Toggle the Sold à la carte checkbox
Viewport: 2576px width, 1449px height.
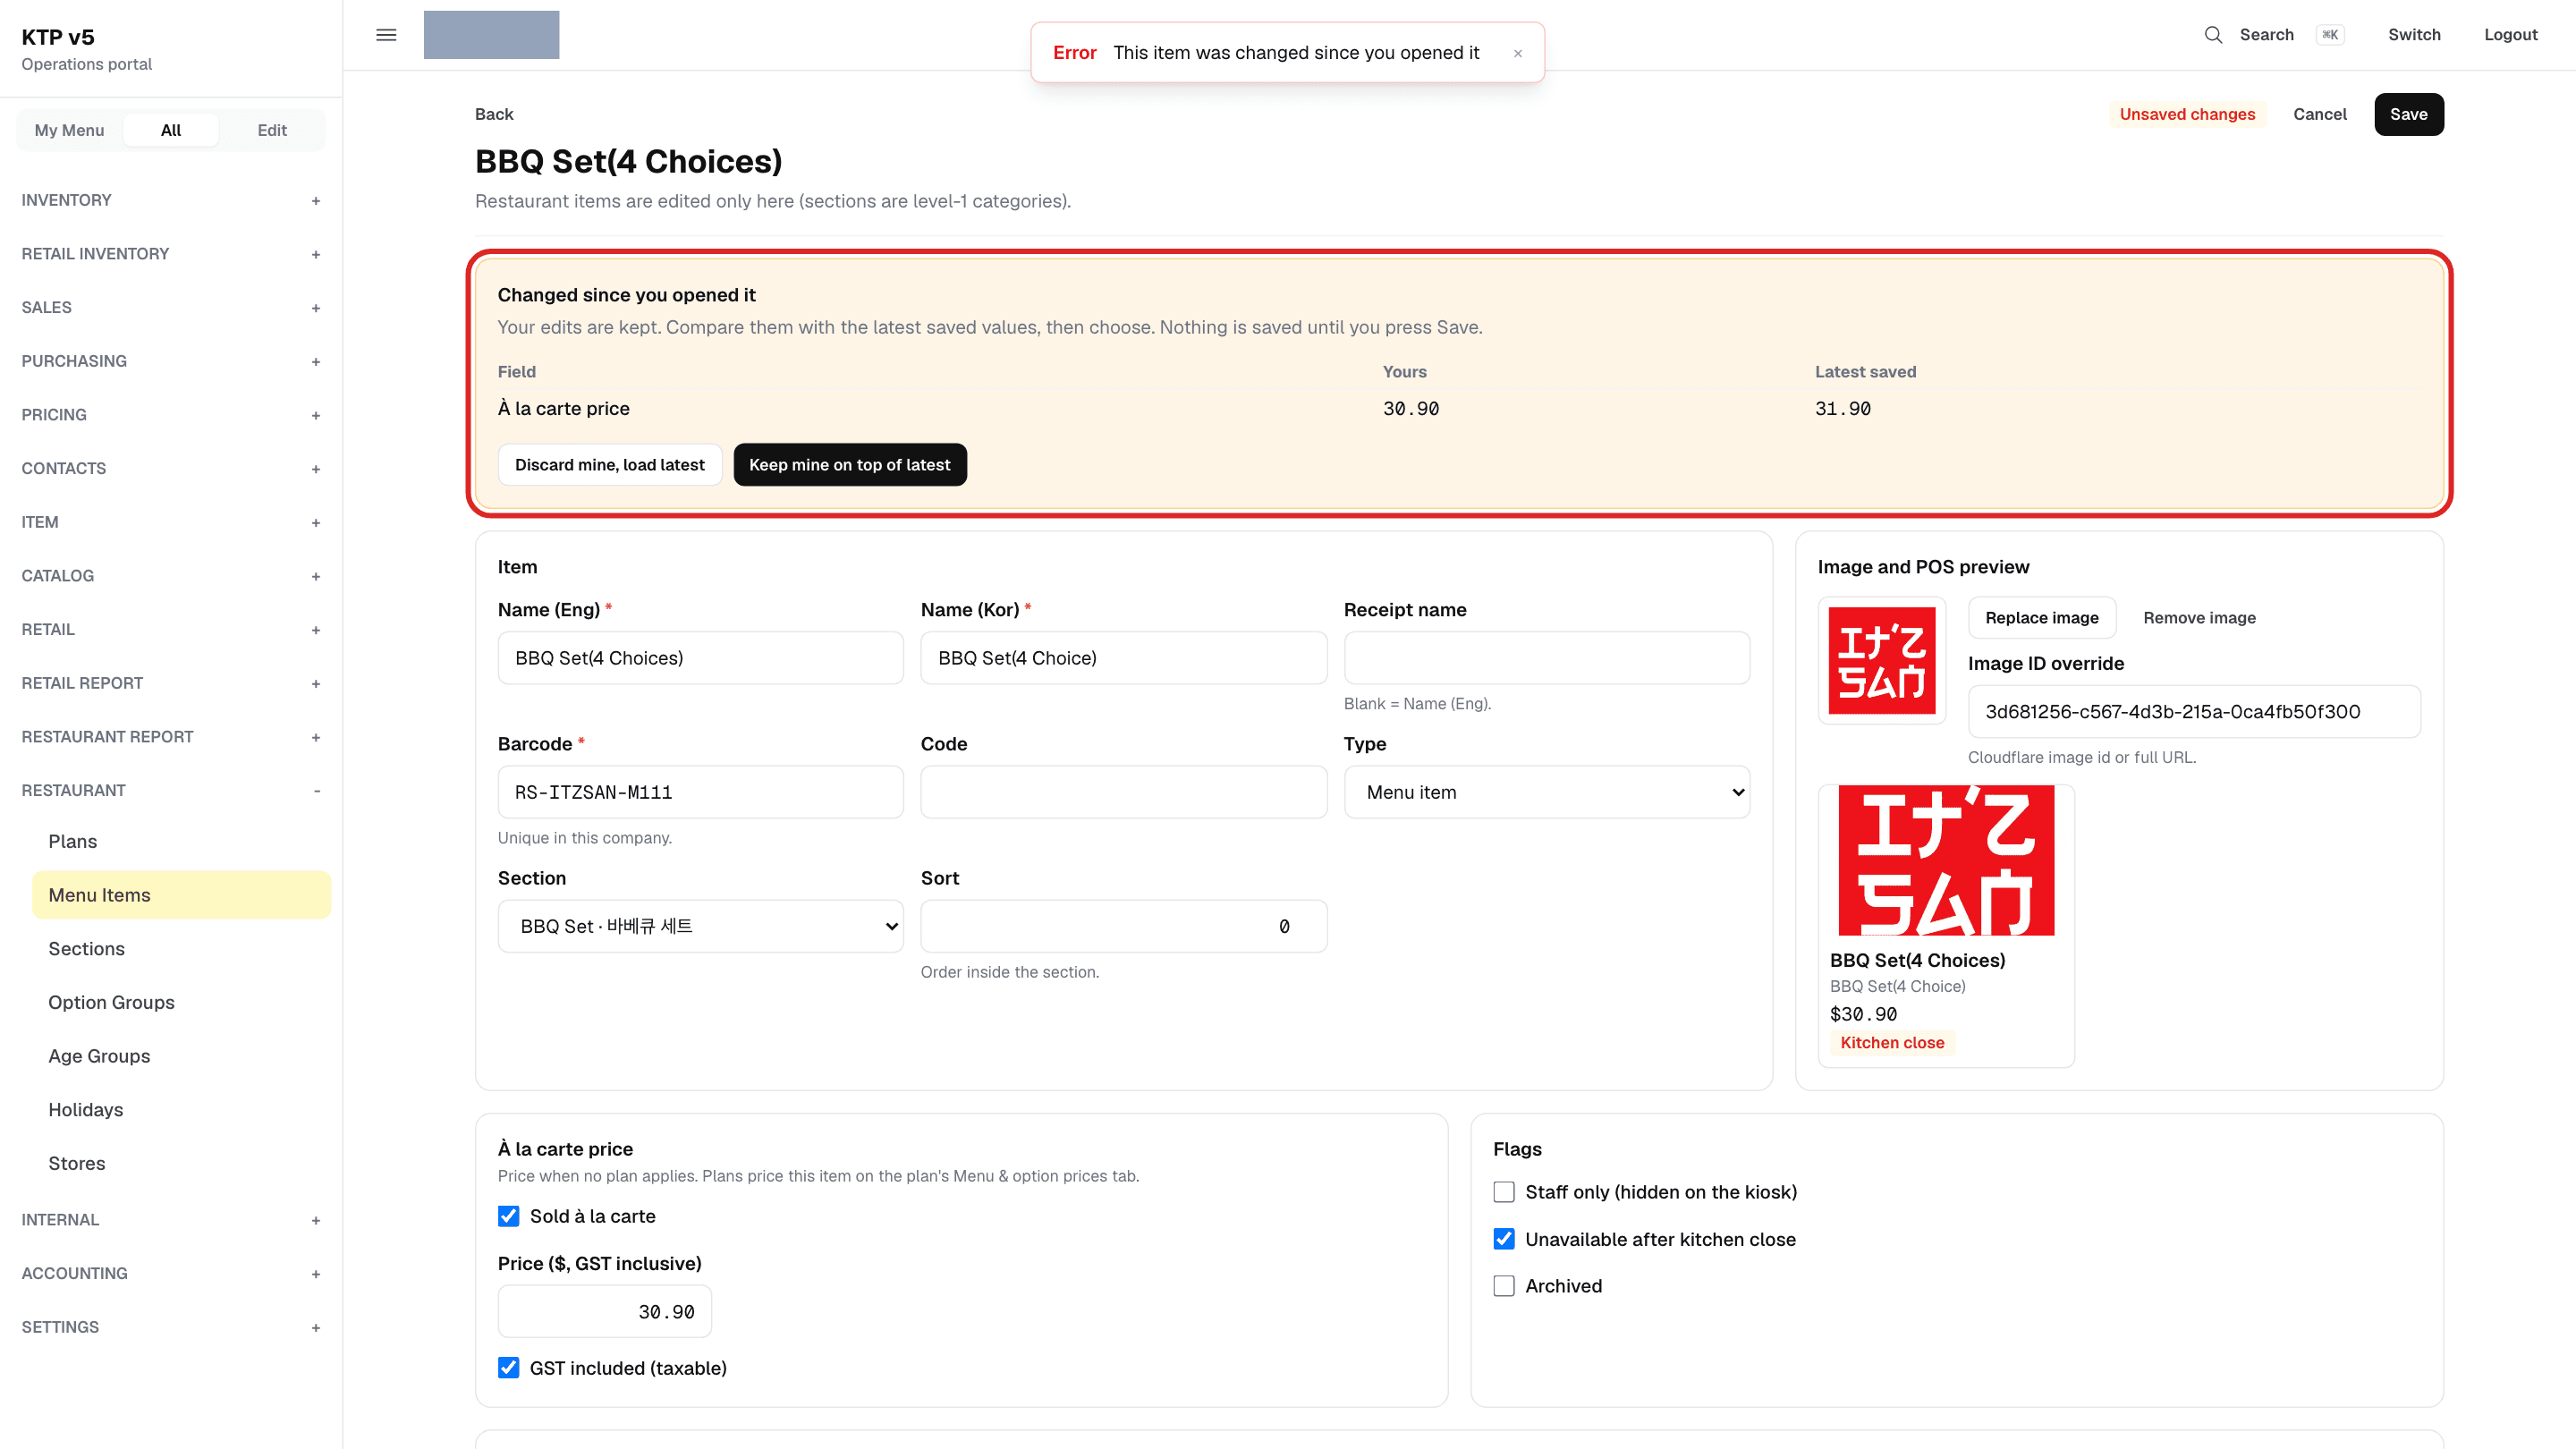[509, 1216]
